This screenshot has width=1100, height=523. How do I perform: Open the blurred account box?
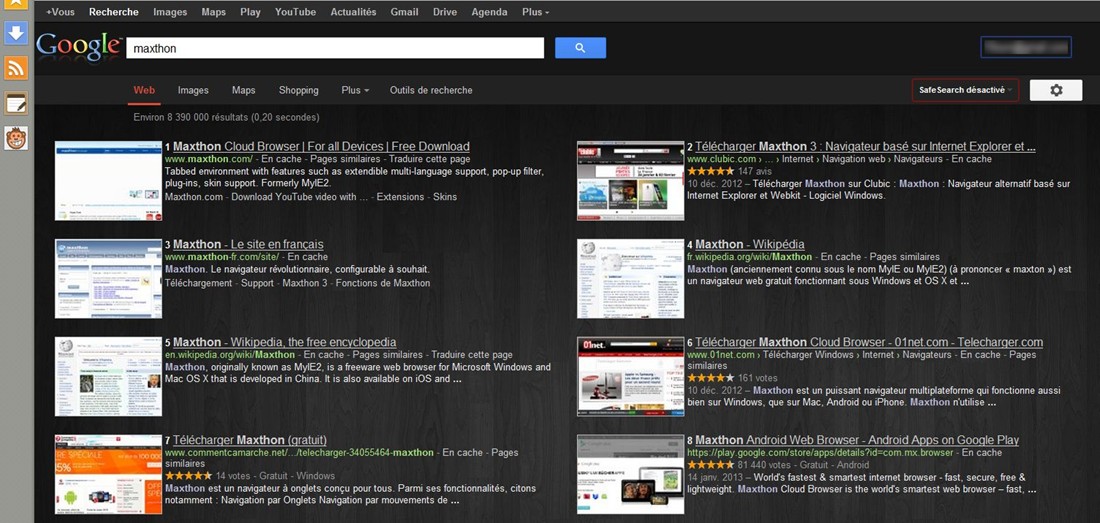(x=1026, y=47)
